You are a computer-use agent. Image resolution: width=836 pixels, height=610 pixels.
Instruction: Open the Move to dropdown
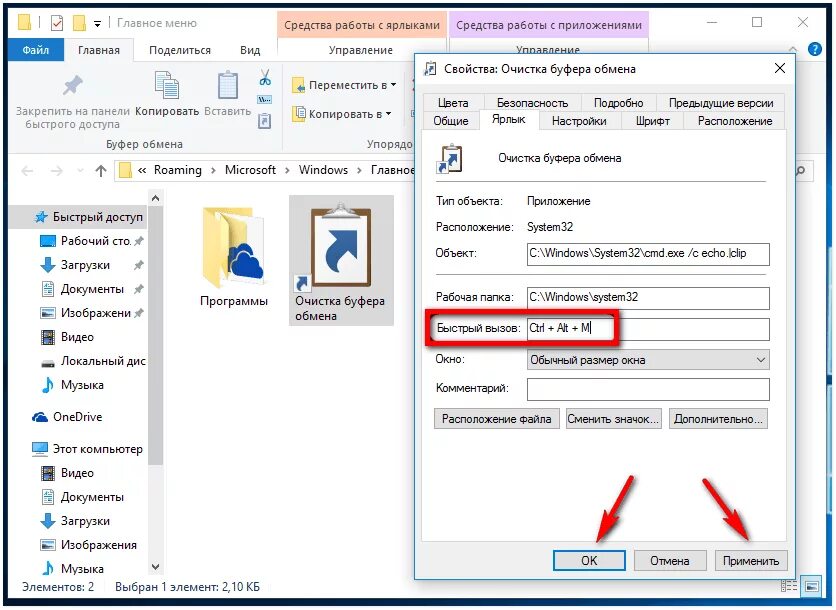344,85
